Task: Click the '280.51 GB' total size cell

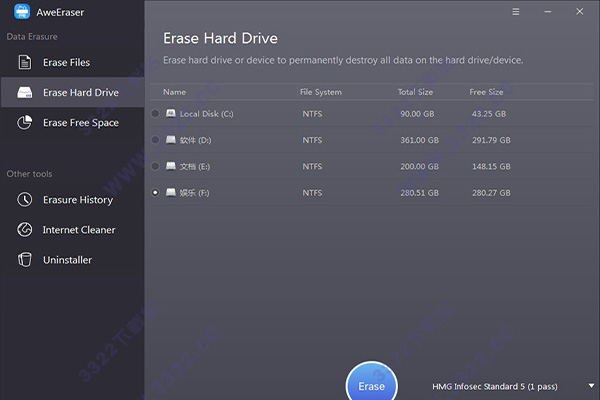Action: tap(419, 193)
